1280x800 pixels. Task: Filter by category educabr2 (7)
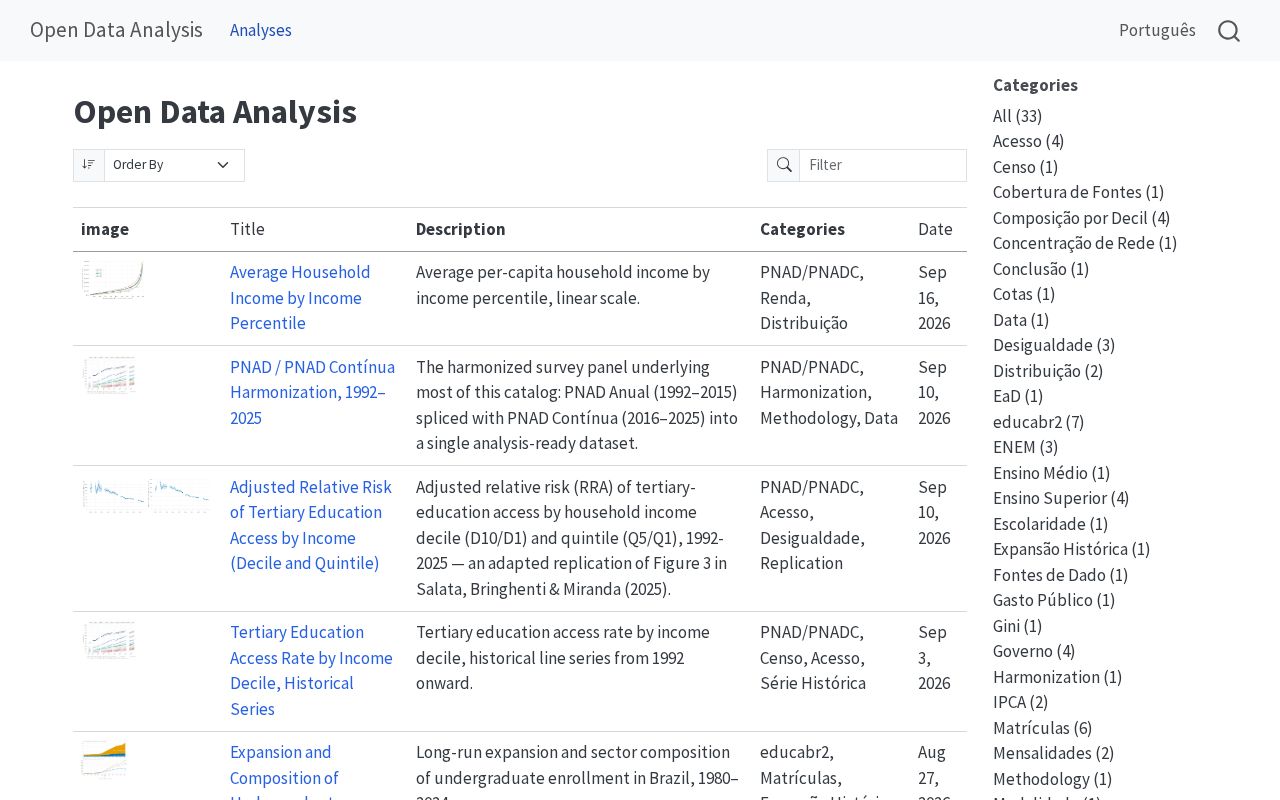tap(1038, 422)
